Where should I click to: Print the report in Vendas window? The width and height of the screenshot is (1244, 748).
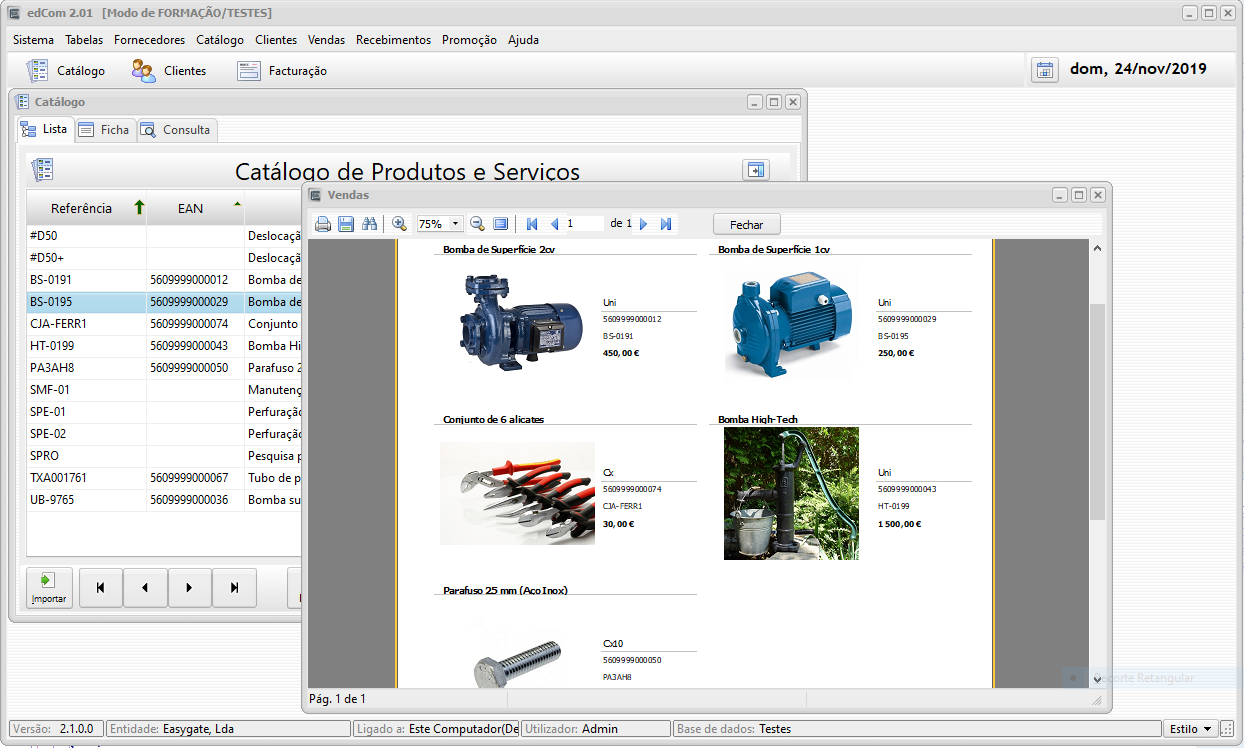coord(323,224)
